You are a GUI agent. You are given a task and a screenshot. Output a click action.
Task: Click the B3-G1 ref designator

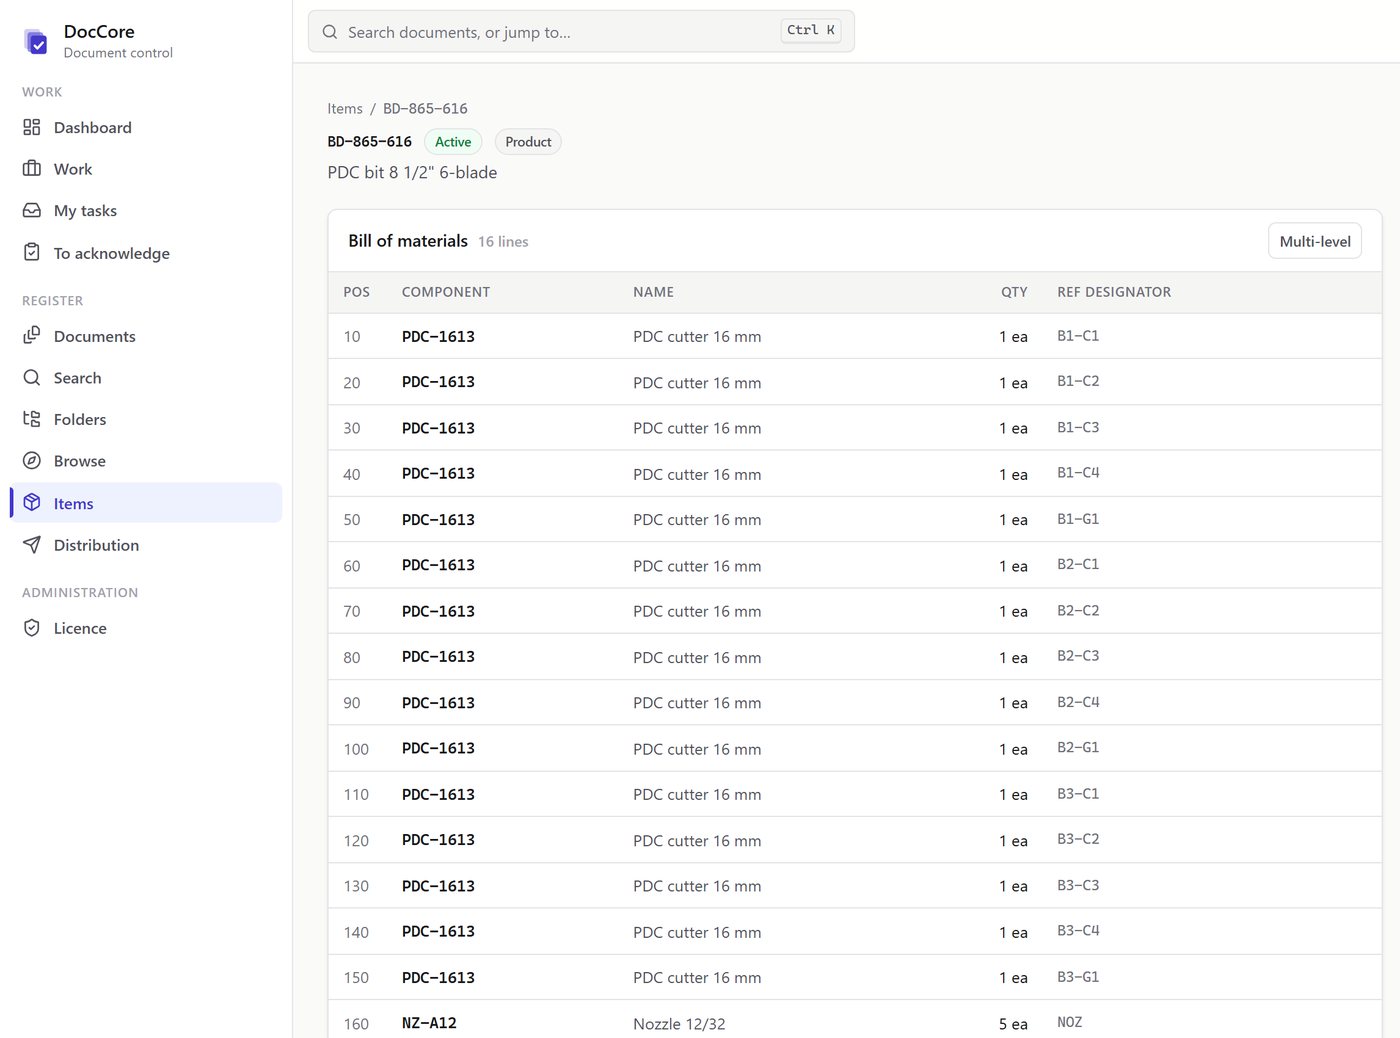(x=1078, y=977)
